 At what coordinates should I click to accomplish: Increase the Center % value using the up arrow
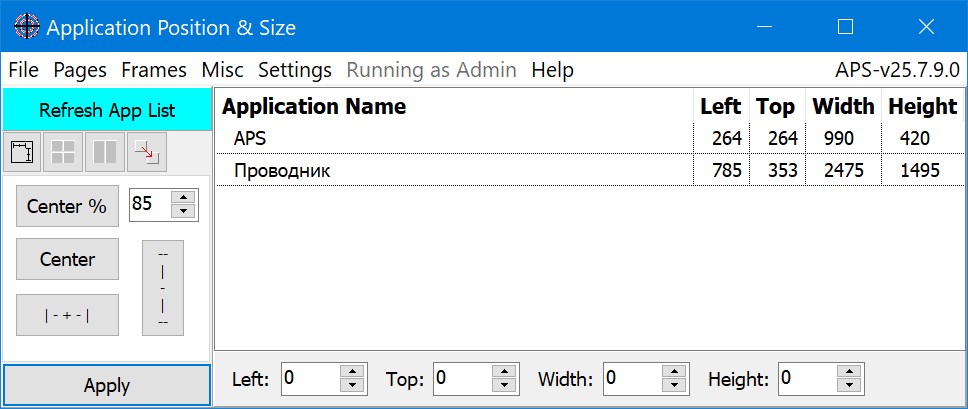182,198
